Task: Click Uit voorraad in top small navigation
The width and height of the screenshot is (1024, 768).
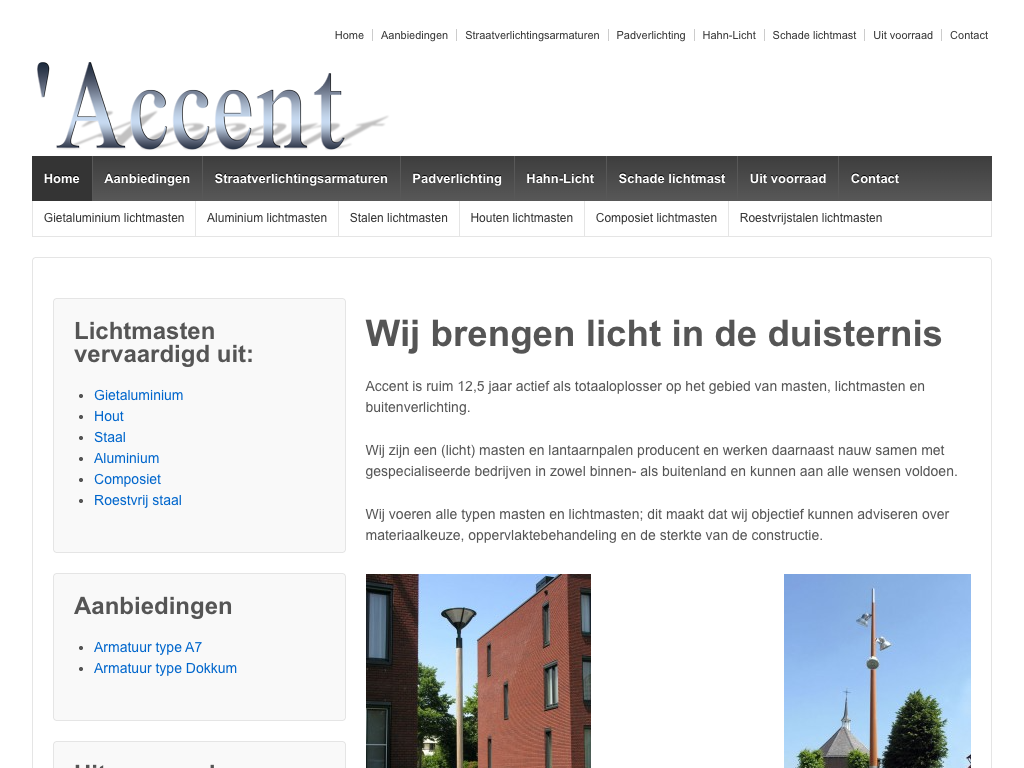Action: point(902,35)
